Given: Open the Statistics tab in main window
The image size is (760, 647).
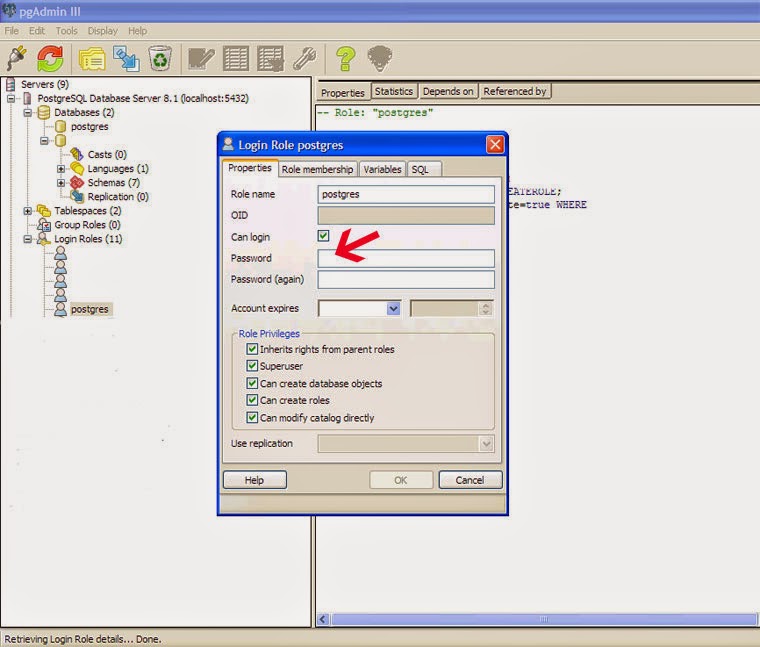Looking at the screenshot, I should [x=394, y=91].
